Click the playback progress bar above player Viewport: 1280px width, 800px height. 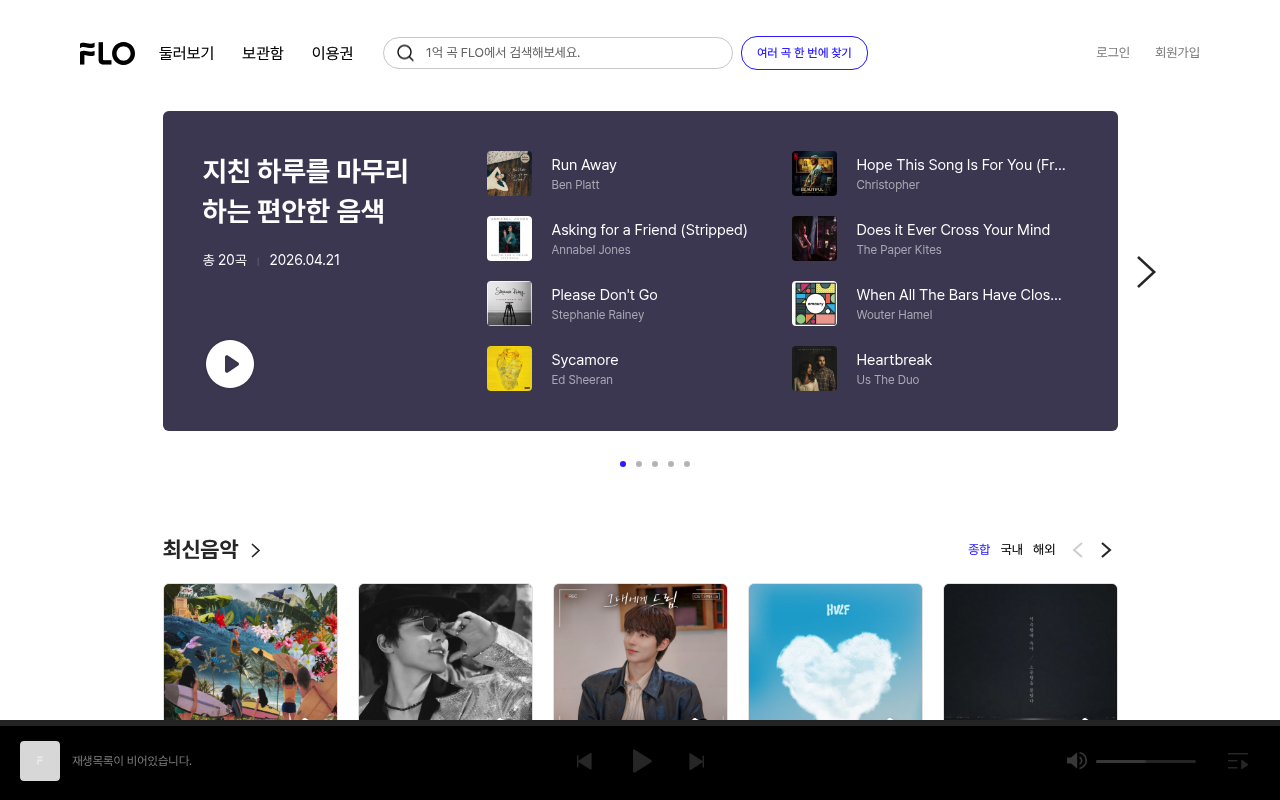click(x=640, y=723)
